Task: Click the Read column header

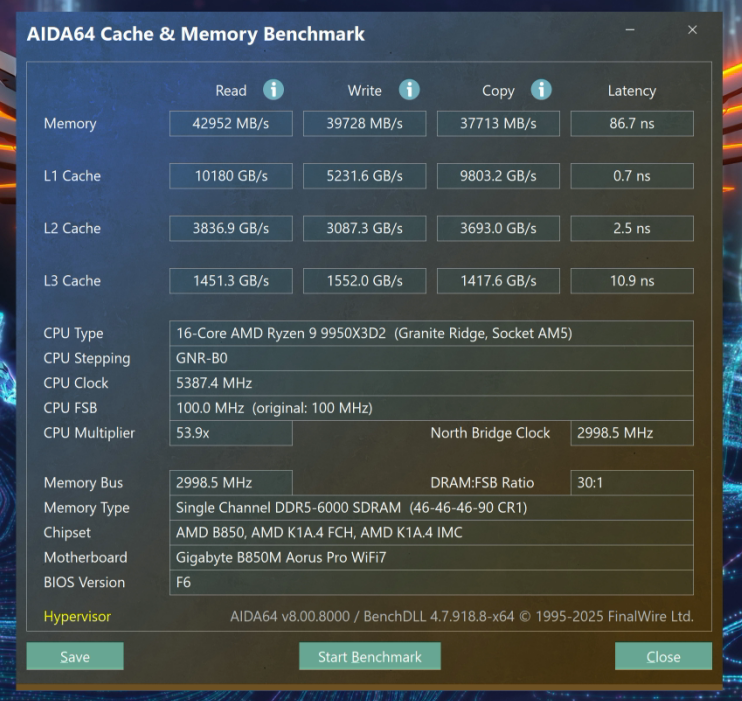Action: (x=231, y=90)
